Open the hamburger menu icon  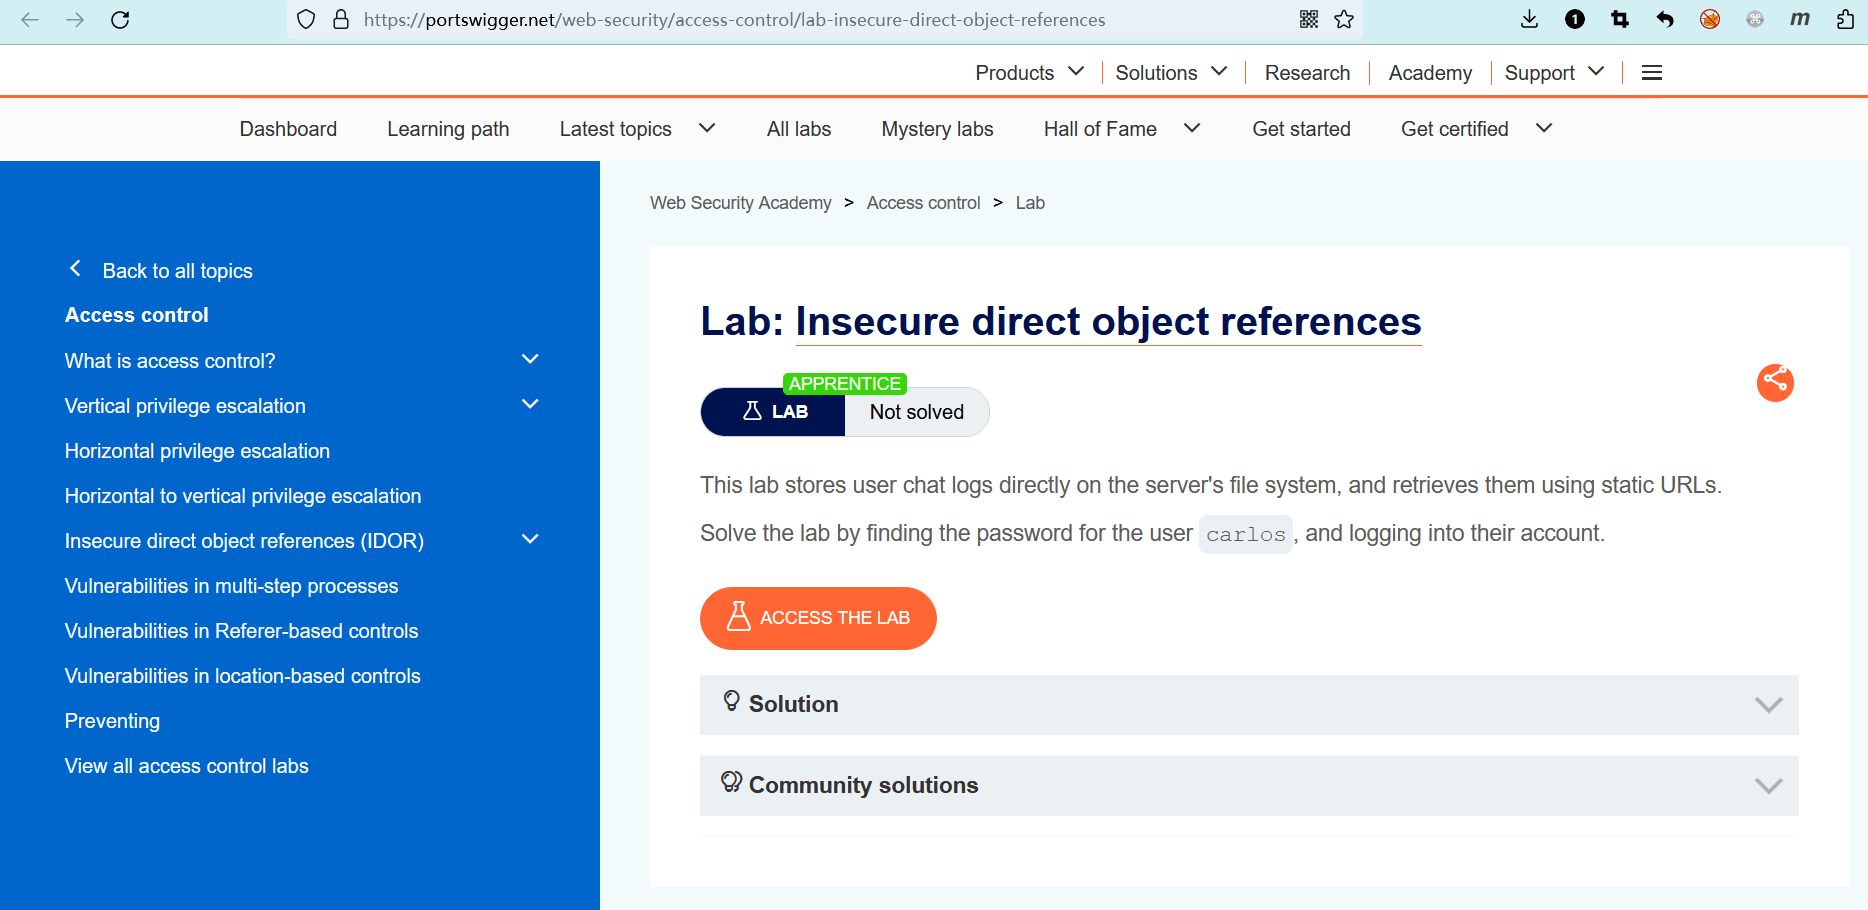(x=1652, y=73)
